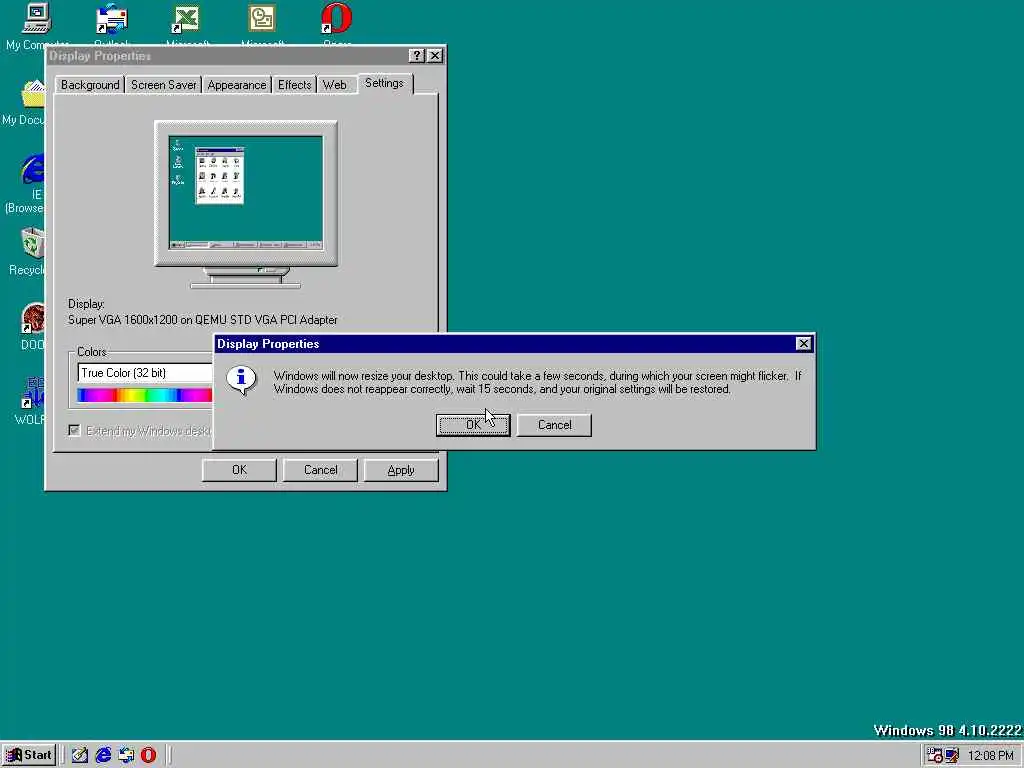Click info icon in resize message
1024x768 pixels.
[241, 380]
